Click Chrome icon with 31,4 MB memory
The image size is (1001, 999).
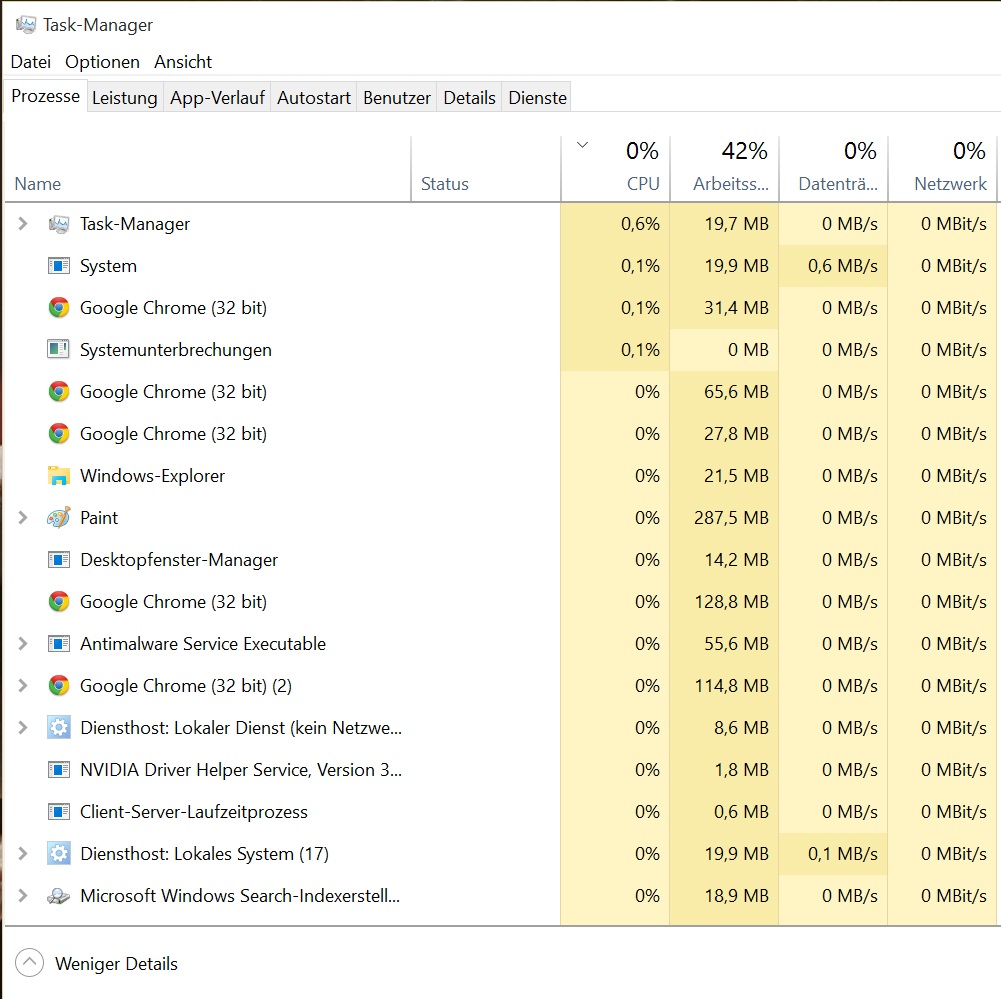click(x=59, y=308)
